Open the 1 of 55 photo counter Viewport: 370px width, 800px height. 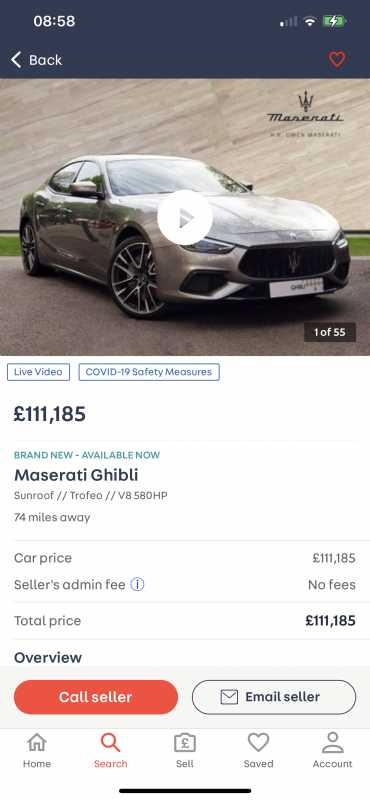click(x=330, y=332)
